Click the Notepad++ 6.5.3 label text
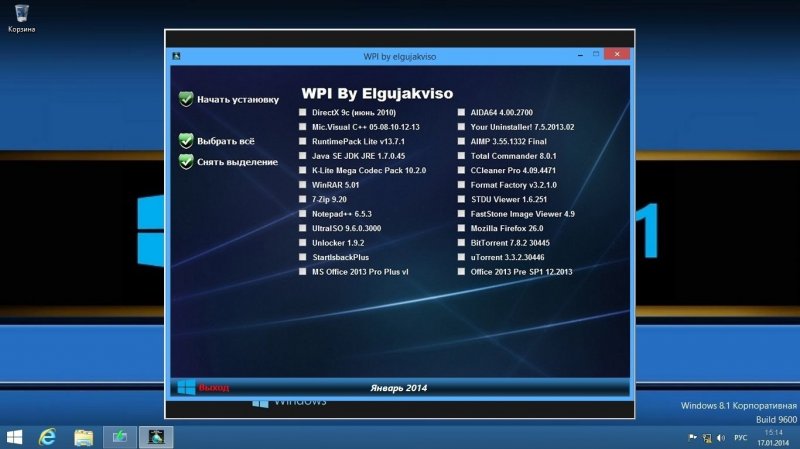Screen dimensions: 800x449 tap(342, 214)
